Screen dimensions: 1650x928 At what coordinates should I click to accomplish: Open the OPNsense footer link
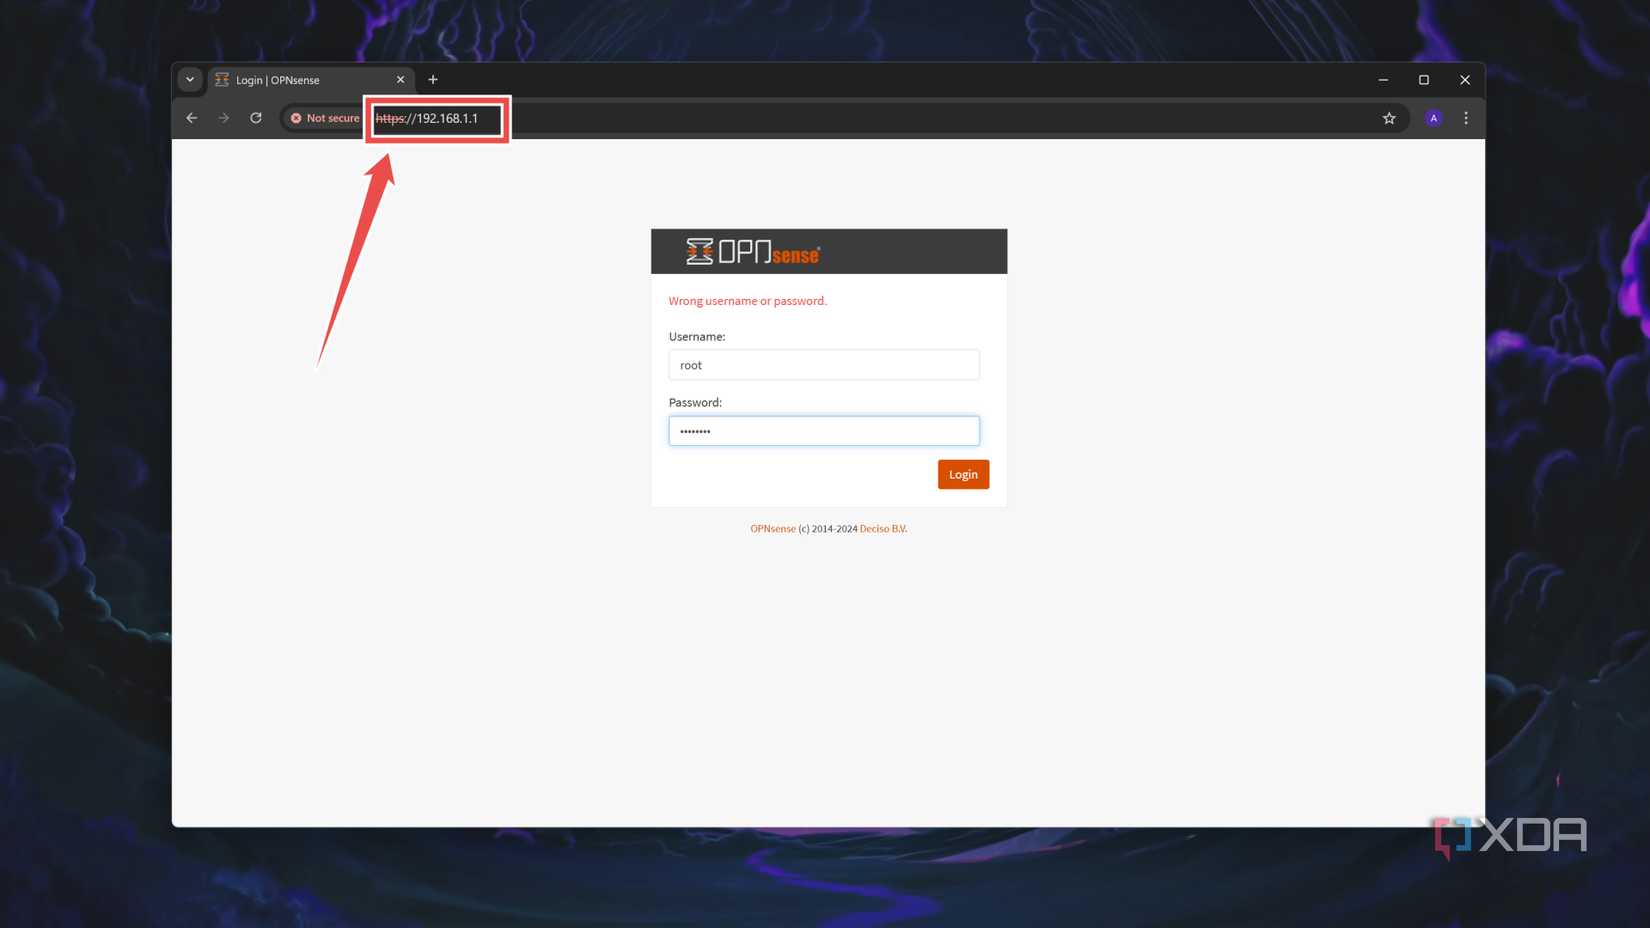coord(772,528)
